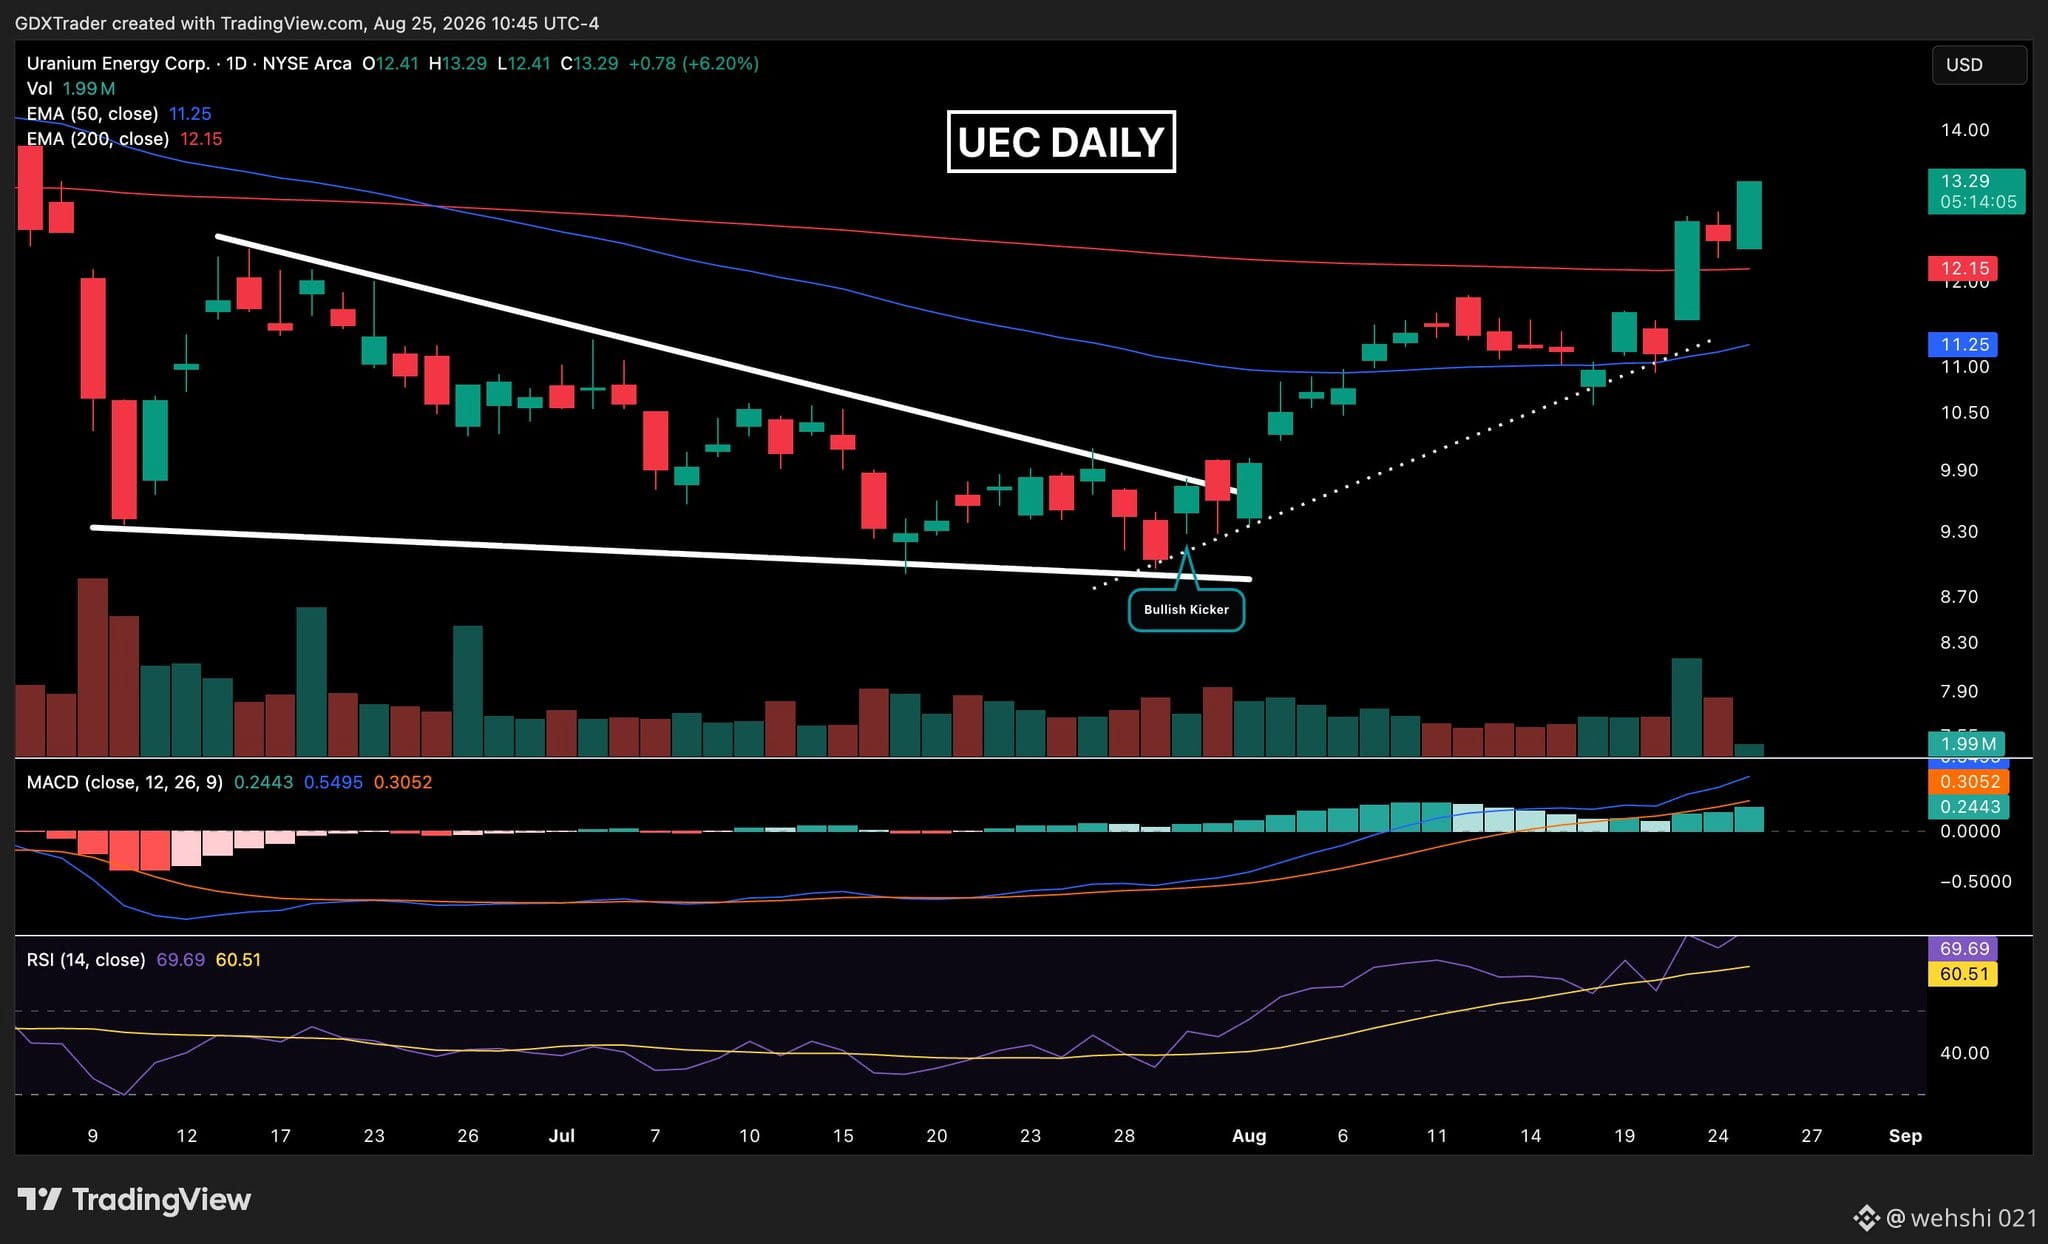Select the Uranium Energy Corp. symbol title
2048x1244 pixels.
pyautogui.click(x=118, y=63)
